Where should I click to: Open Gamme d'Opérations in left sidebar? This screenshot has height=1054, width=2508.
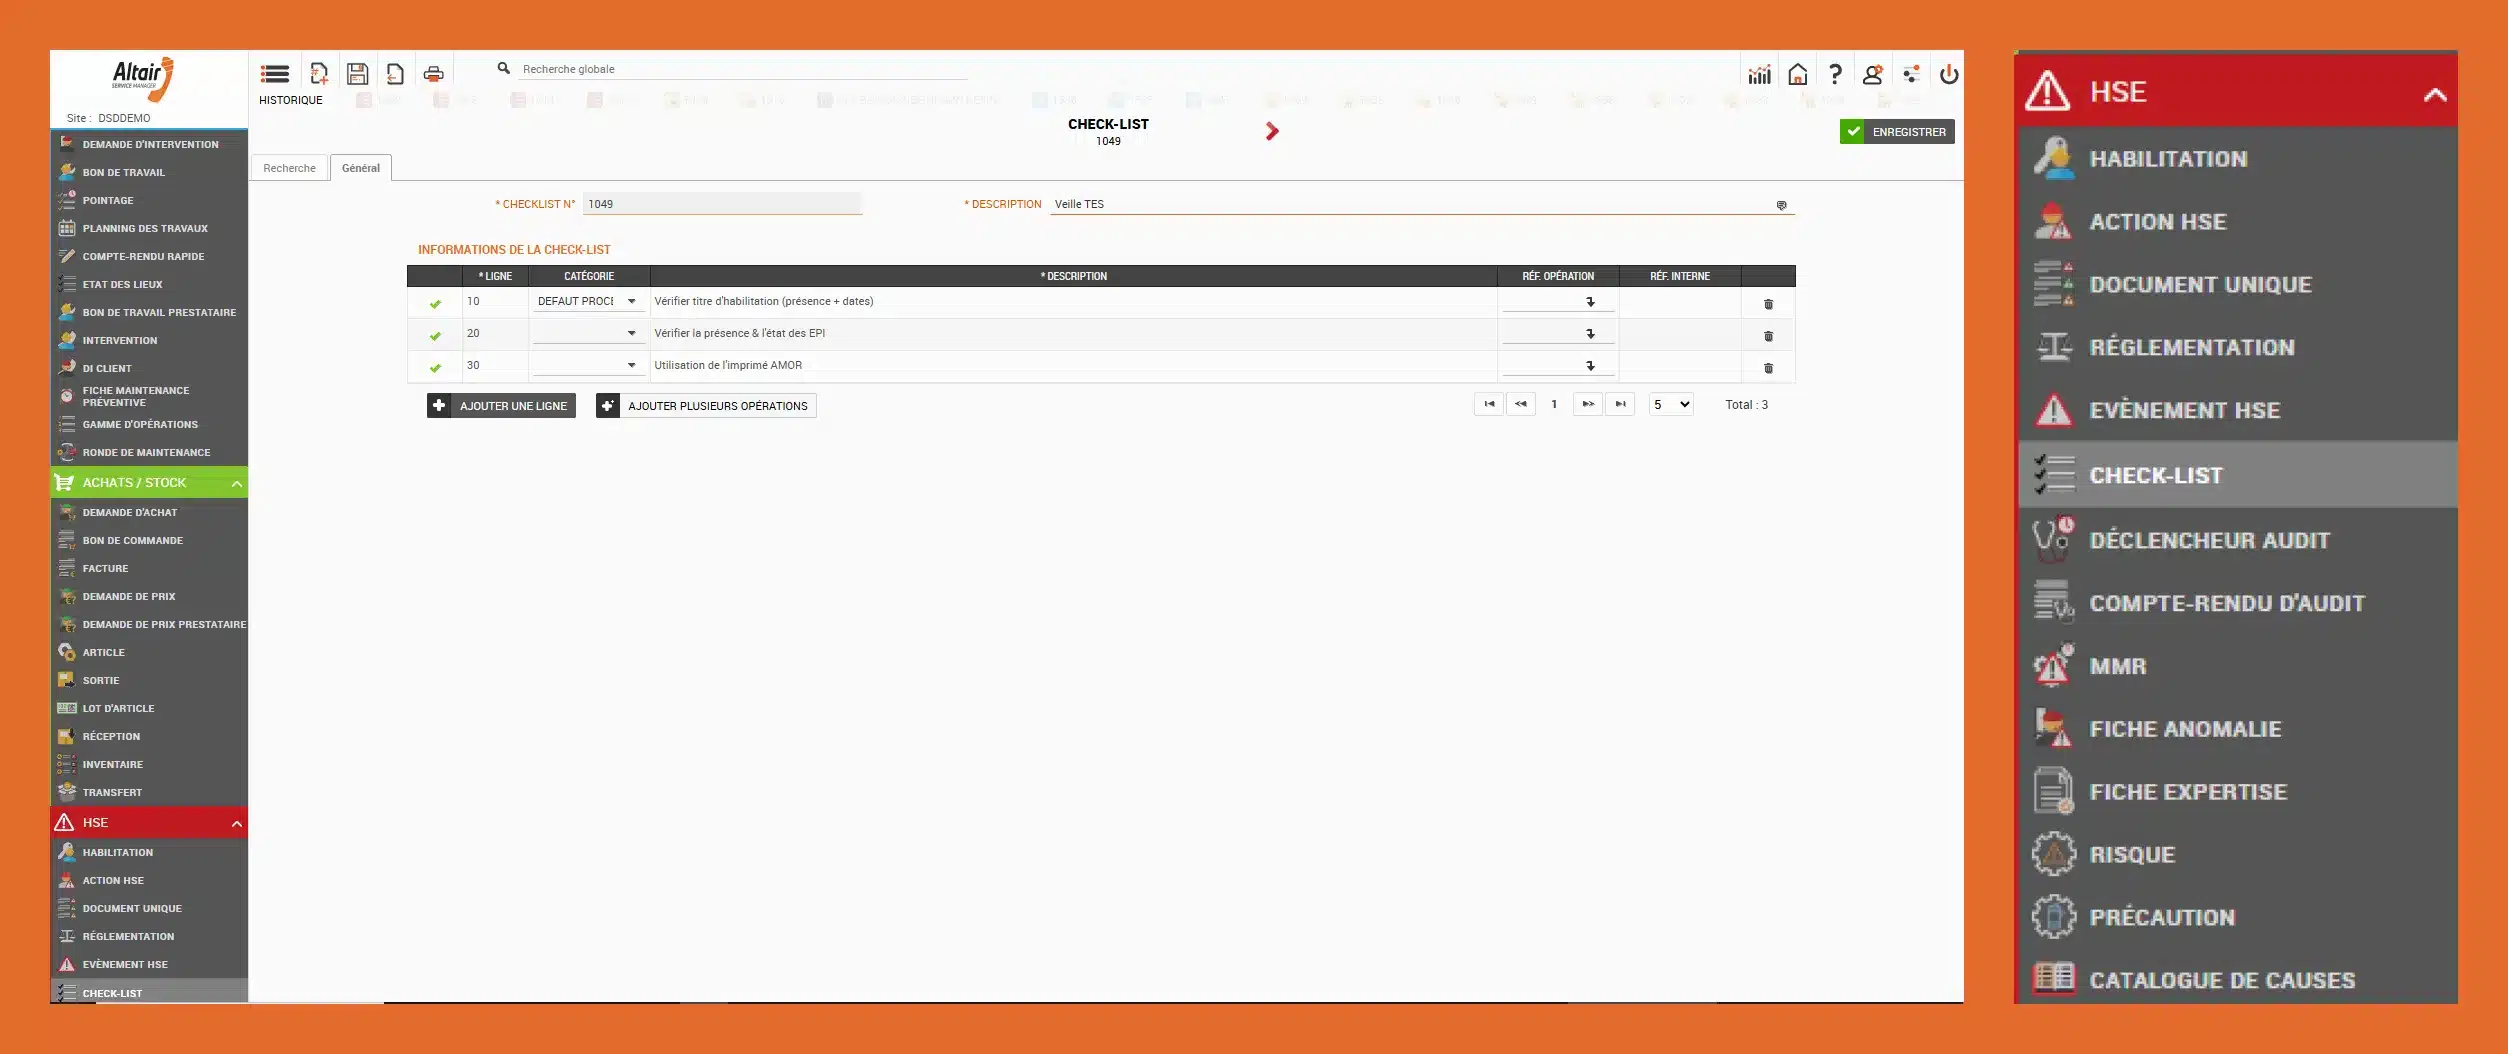[149, 424]
